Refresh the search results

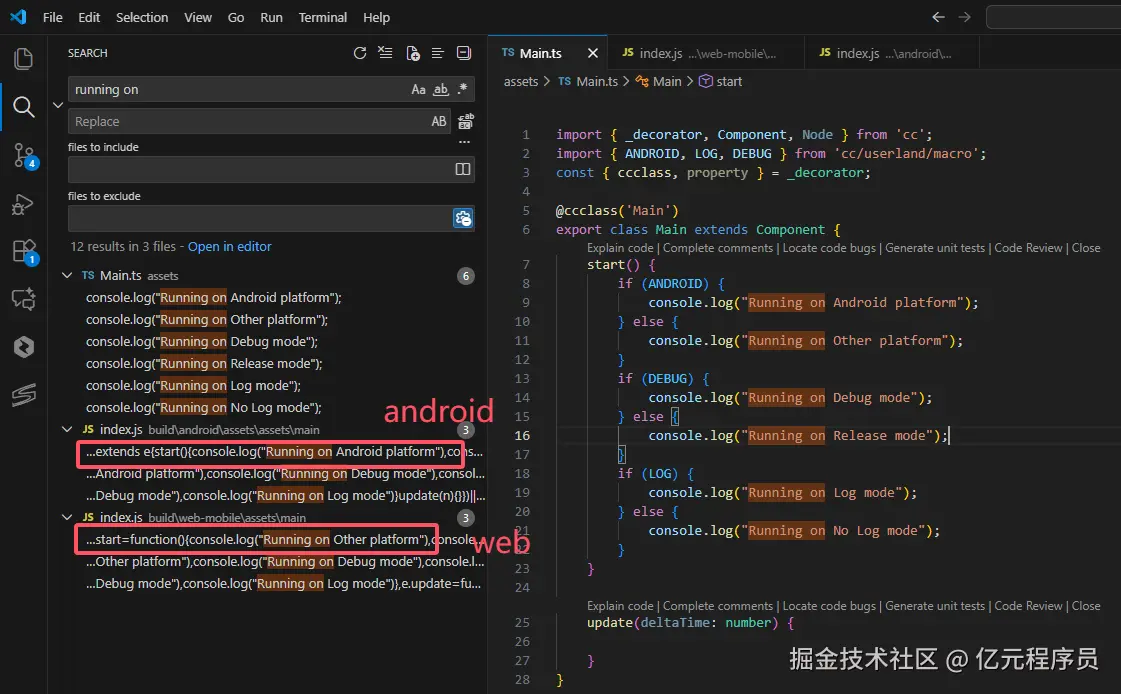360,53
